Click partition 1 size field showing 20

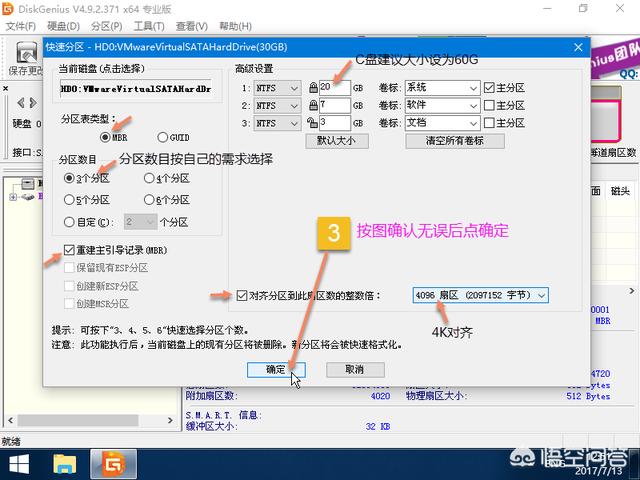click(x=335, y=88)
